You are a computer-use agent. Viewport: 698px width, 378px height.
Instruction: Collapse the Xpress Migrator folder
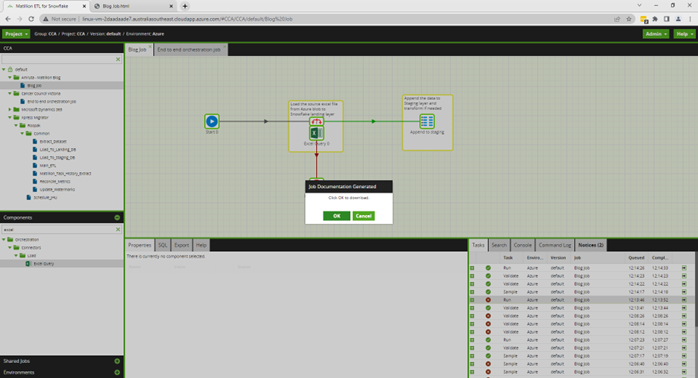click(x=10, y=118)
